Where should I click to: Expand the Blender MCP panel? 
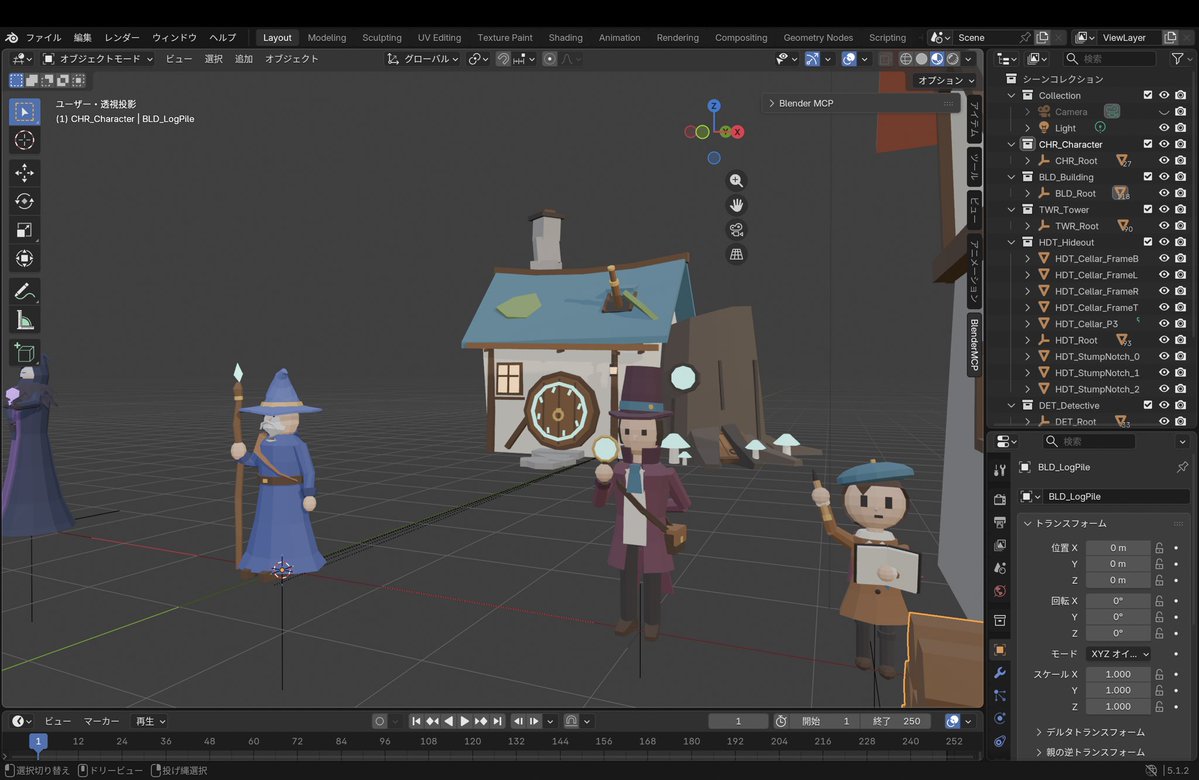coord(772,103)
